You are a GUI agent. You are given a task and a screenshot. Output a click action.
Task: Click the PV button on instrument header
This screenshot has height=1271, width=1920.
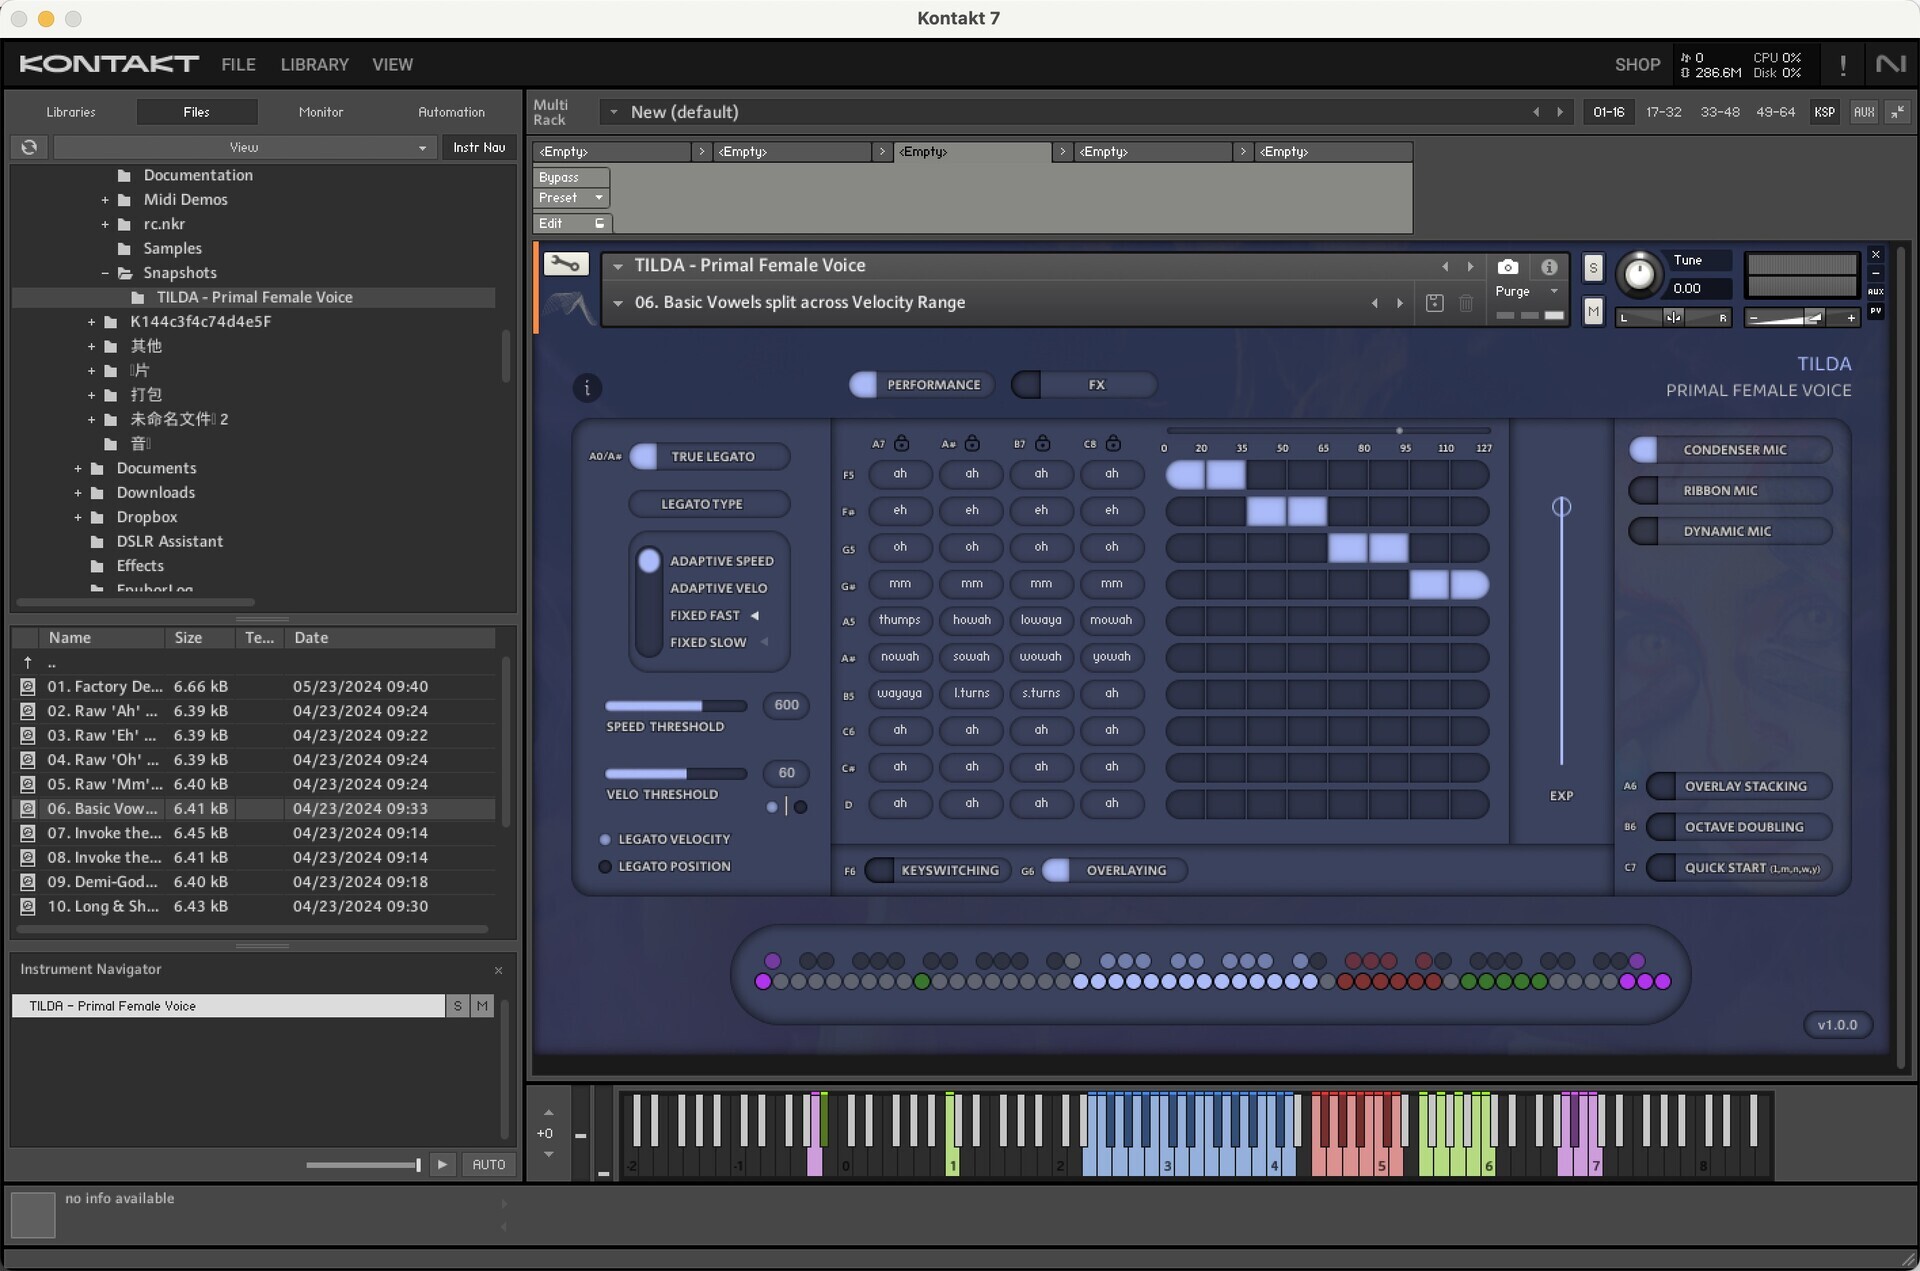(x=1876, y=311)
